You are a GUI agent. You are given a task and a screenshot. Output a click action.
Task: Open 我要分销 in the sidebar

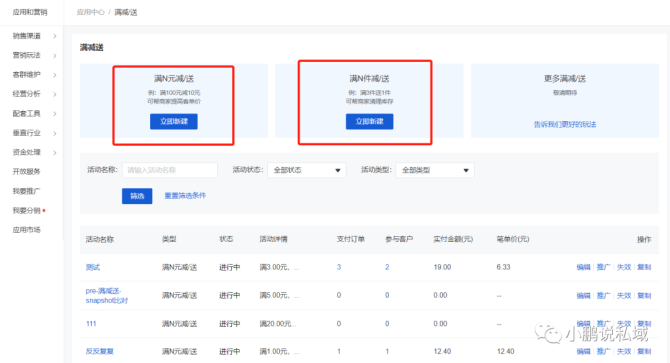click(26, 211)
